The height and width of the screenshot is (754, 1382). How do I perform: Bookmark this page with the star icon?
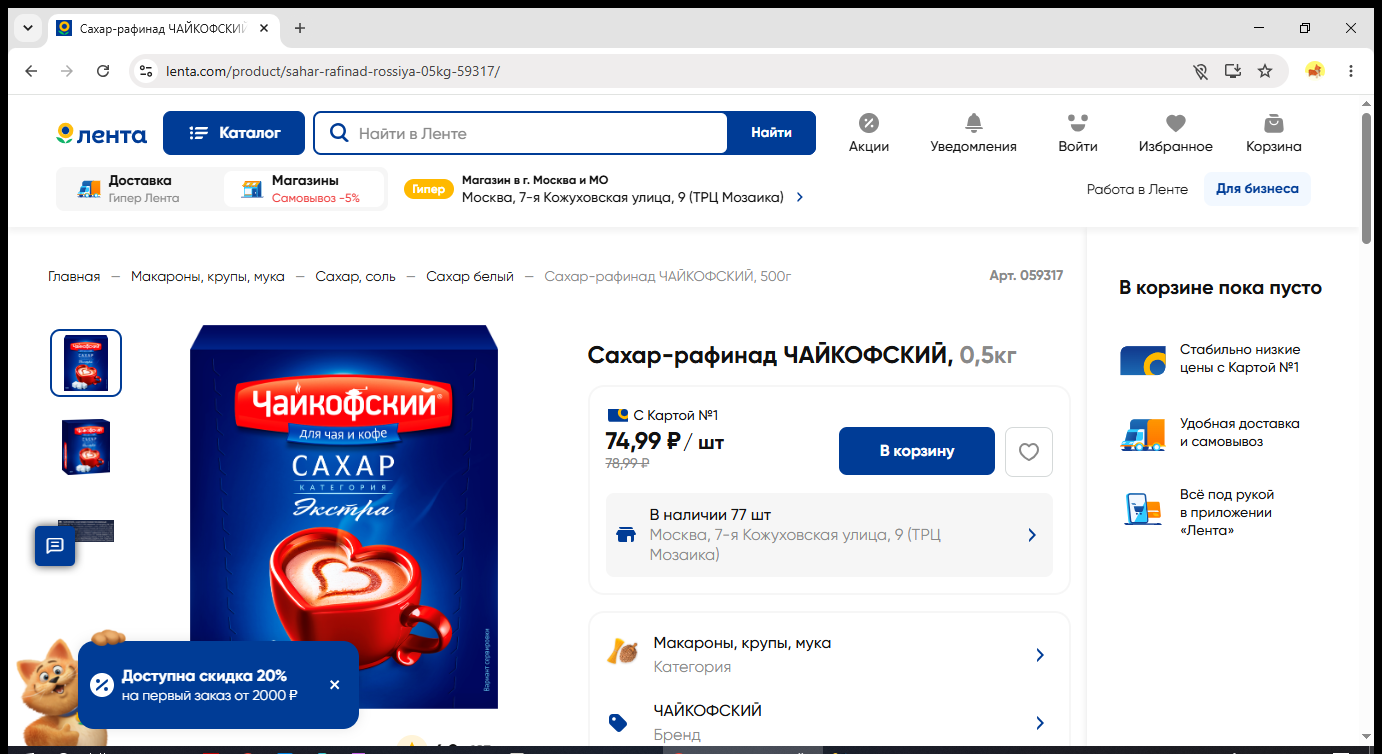pos(1265,71)
